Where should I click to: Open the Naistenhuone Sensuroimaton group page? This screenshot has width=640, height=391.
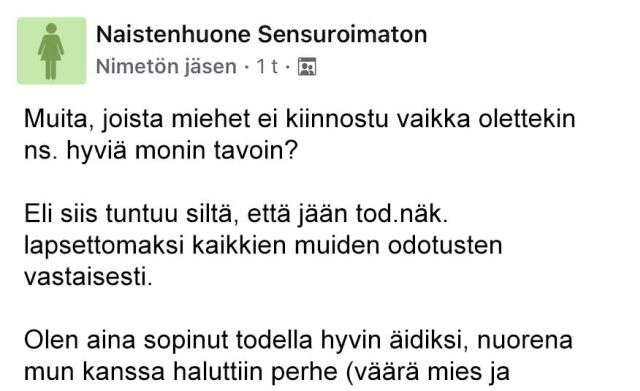(262, 34)
